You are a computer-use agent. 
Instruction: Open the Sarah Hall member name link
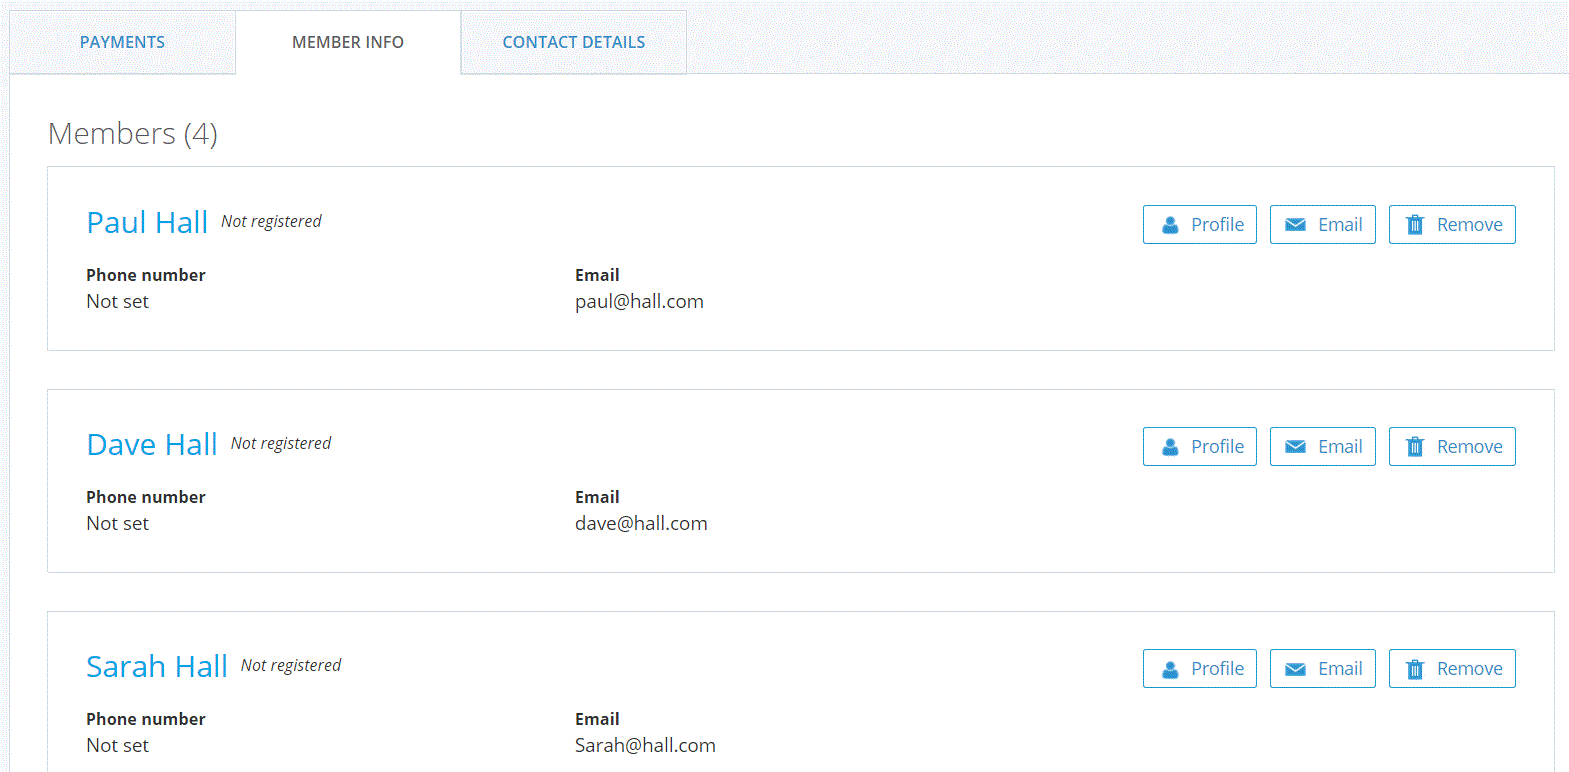click(157, 666)
